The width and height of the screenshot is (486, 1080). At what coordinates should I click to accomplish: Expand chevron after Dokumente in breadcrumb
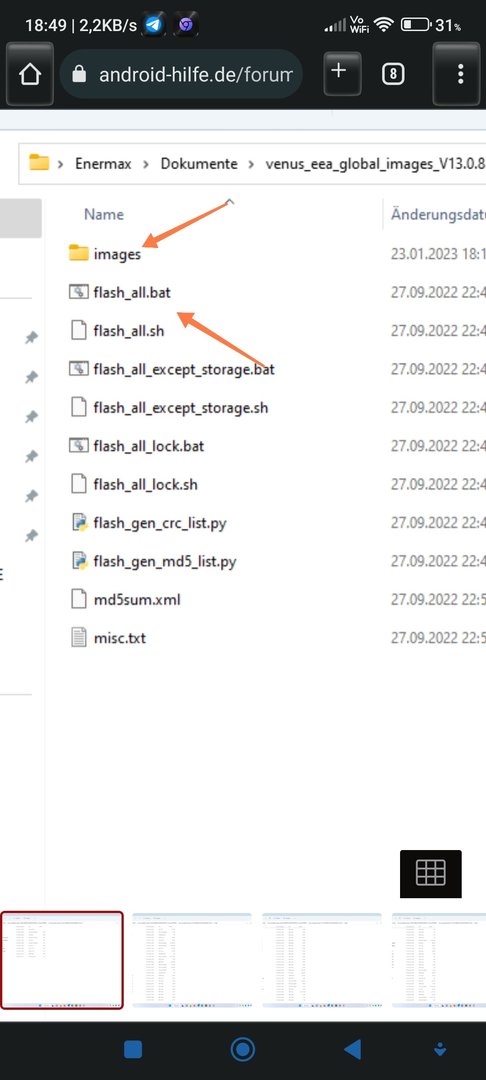tap(251, 164)
